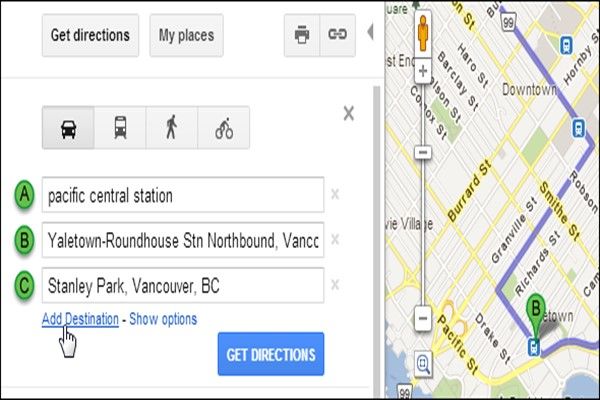Click the Street View pegman icon
Screen dimensions: 600x400
[422, 32]
